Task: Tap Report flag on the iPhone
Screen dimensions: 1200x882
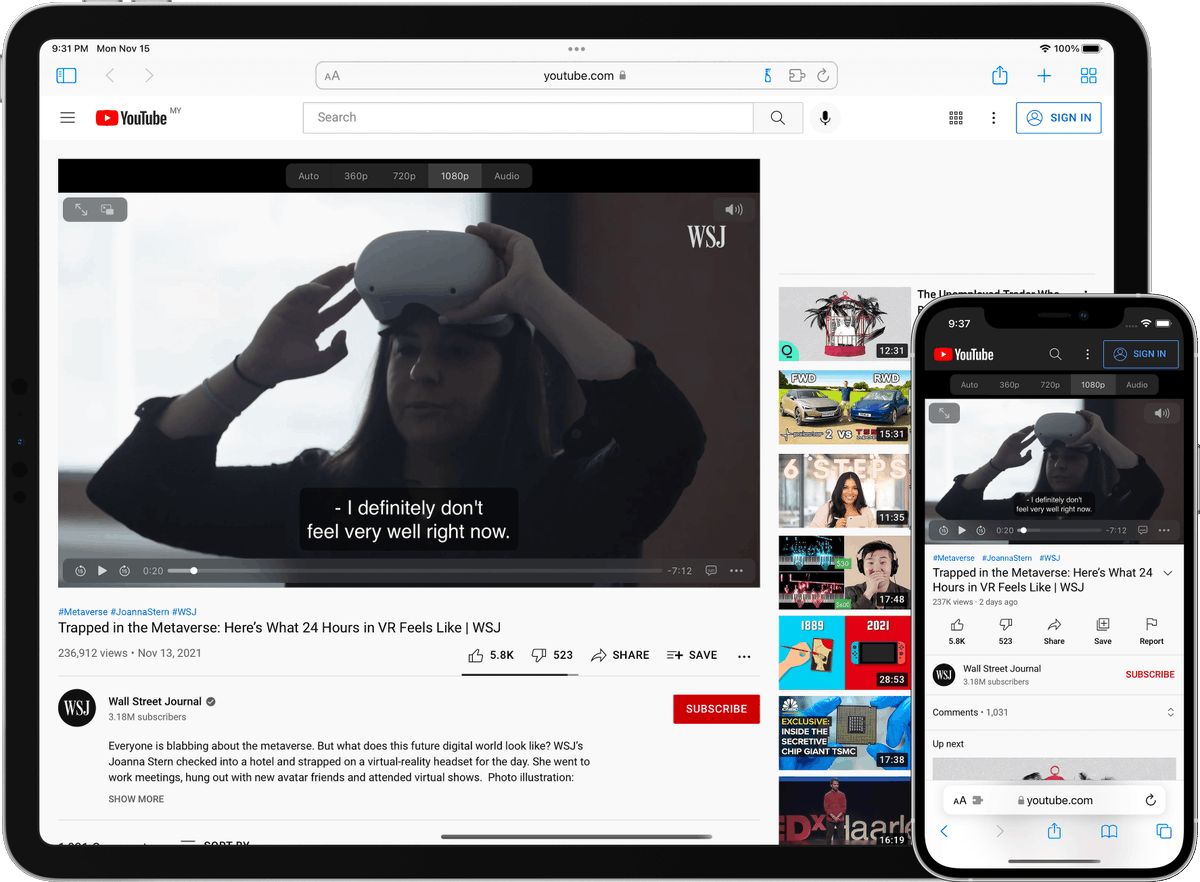Action: (1151, 631)
